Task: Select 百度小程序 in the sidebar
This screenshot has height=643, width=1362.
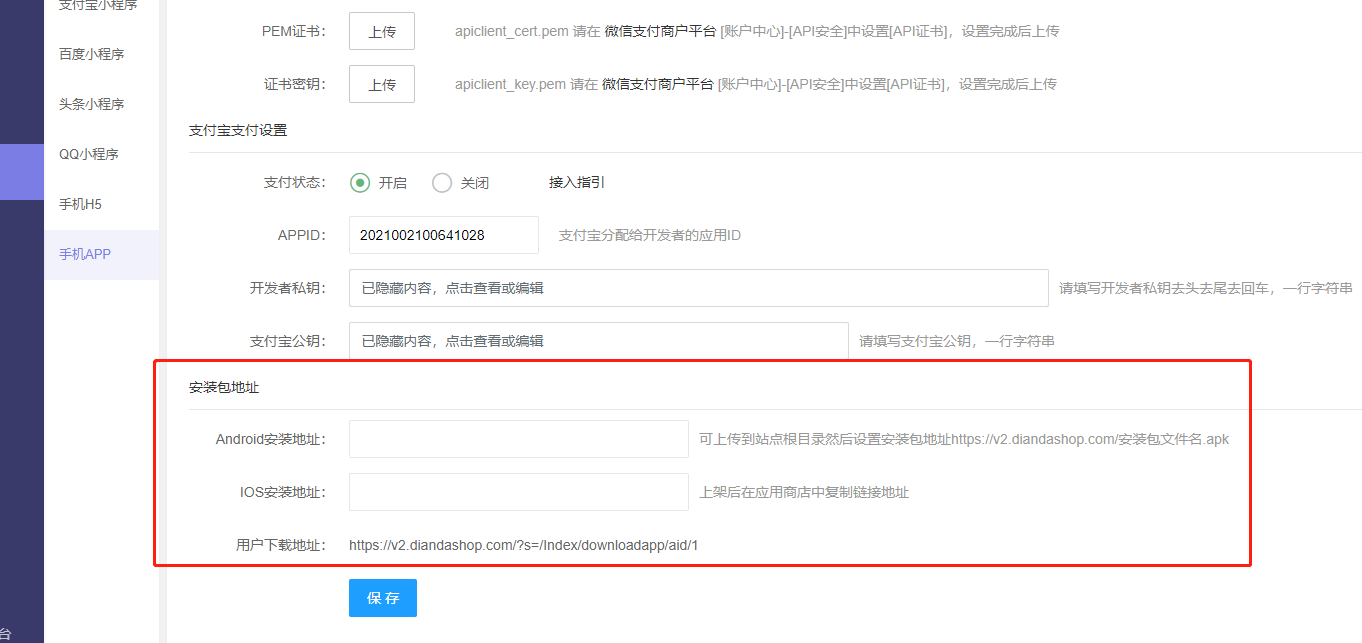Action: point(92,54)
